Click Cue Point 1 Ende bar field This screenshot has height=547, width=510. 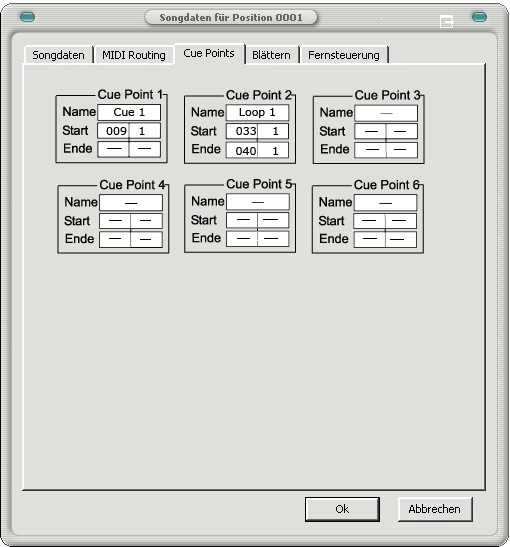click(113, 149)
